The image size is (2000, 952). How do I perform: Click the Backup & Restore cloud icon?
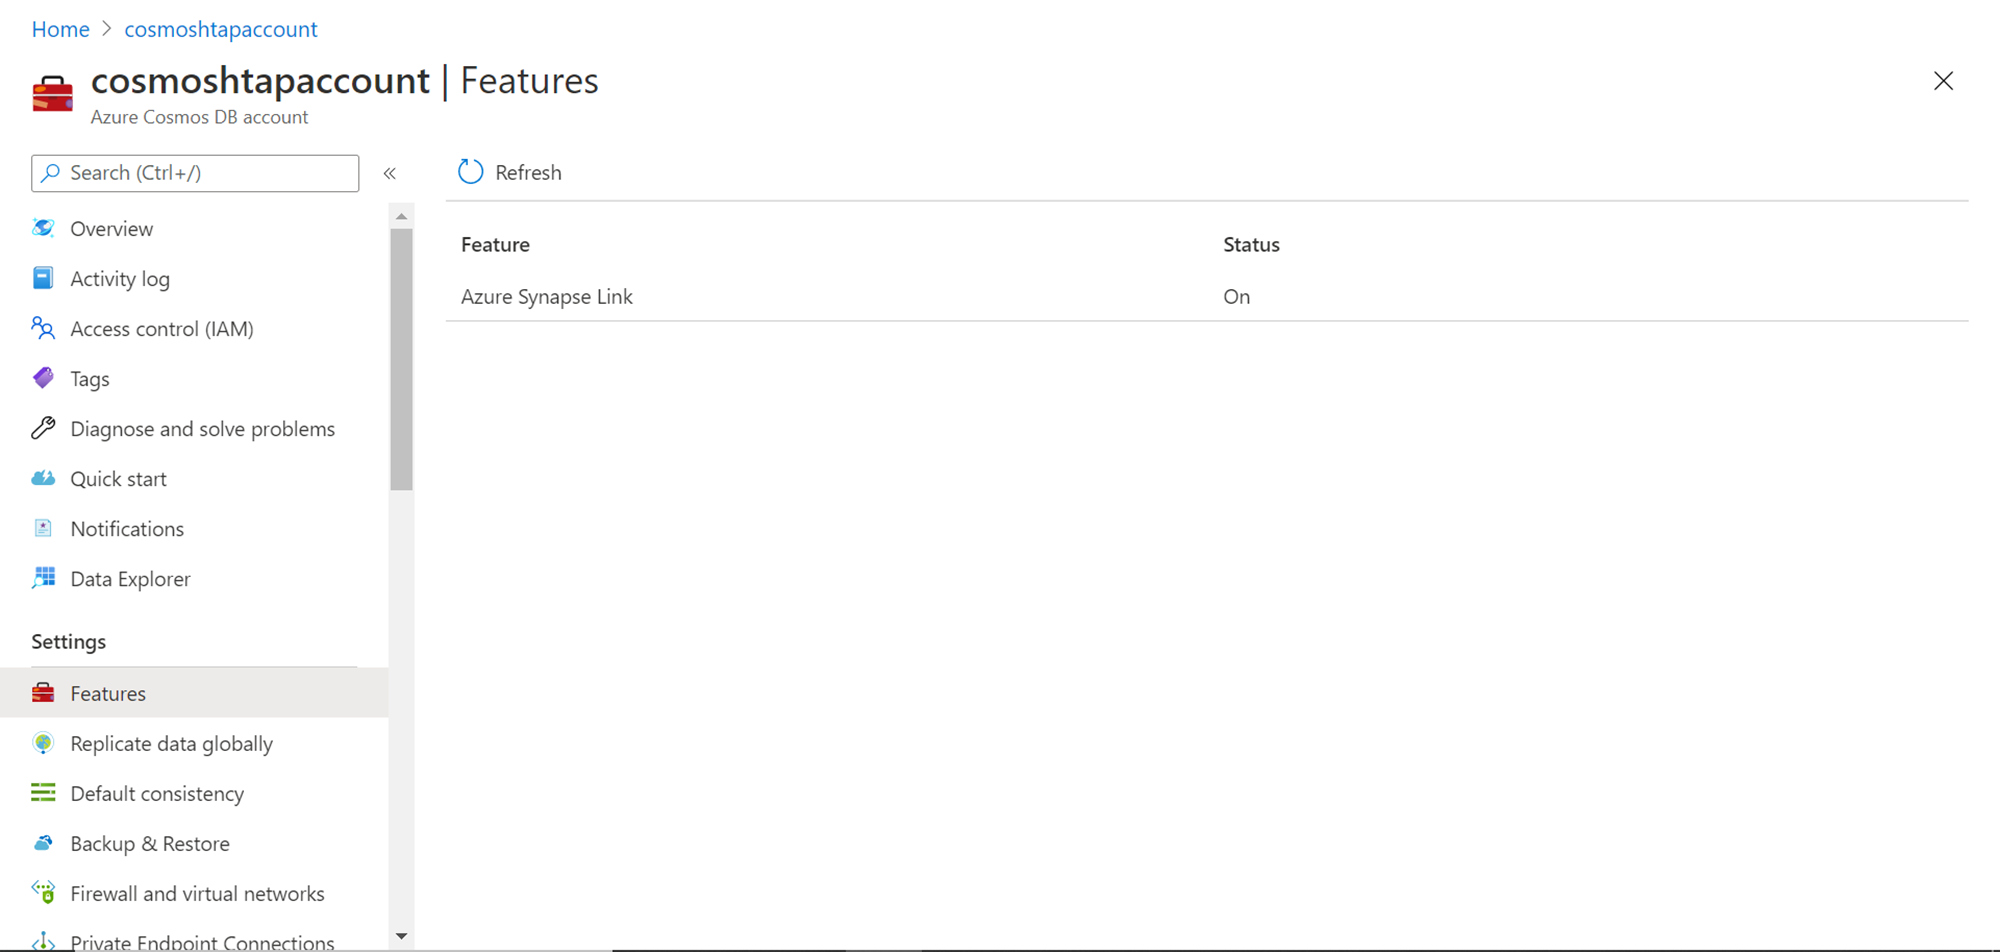click(43, 843)
